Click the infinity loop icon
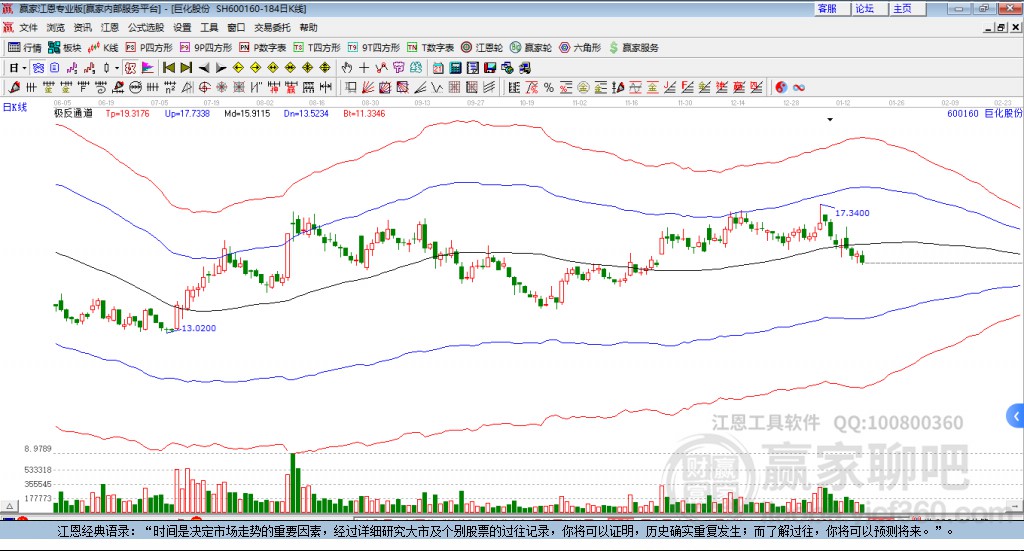The height and width of the screenshot is (551, 1024). click(799, 87)
